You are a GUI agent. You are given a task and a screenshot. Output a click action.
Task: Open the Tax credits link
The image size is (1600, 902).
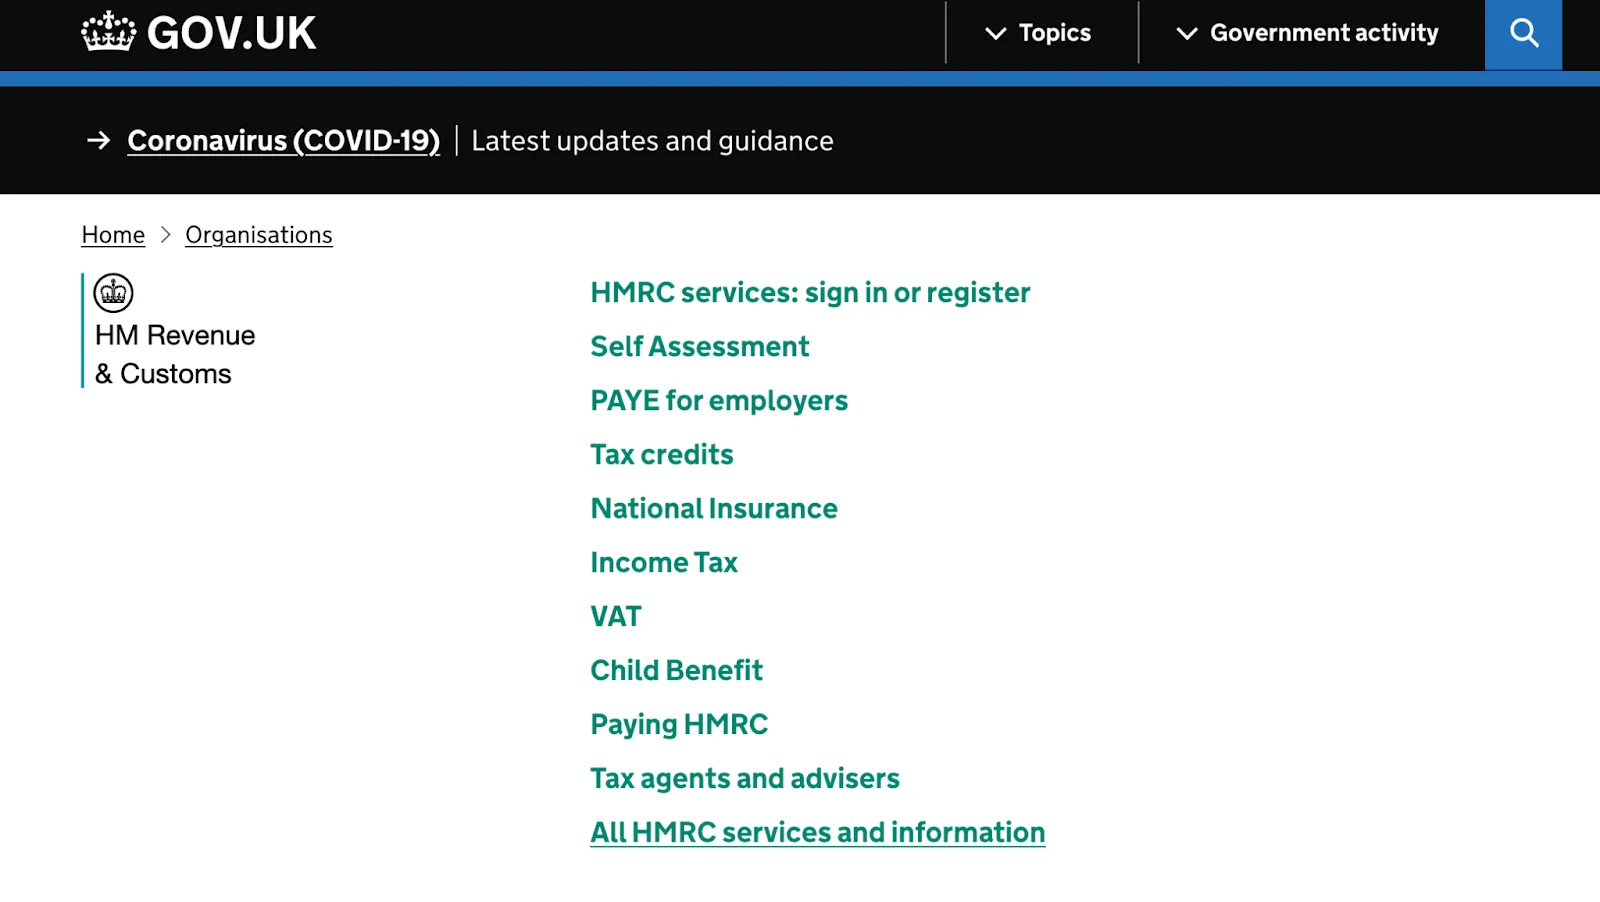(662, 455)
